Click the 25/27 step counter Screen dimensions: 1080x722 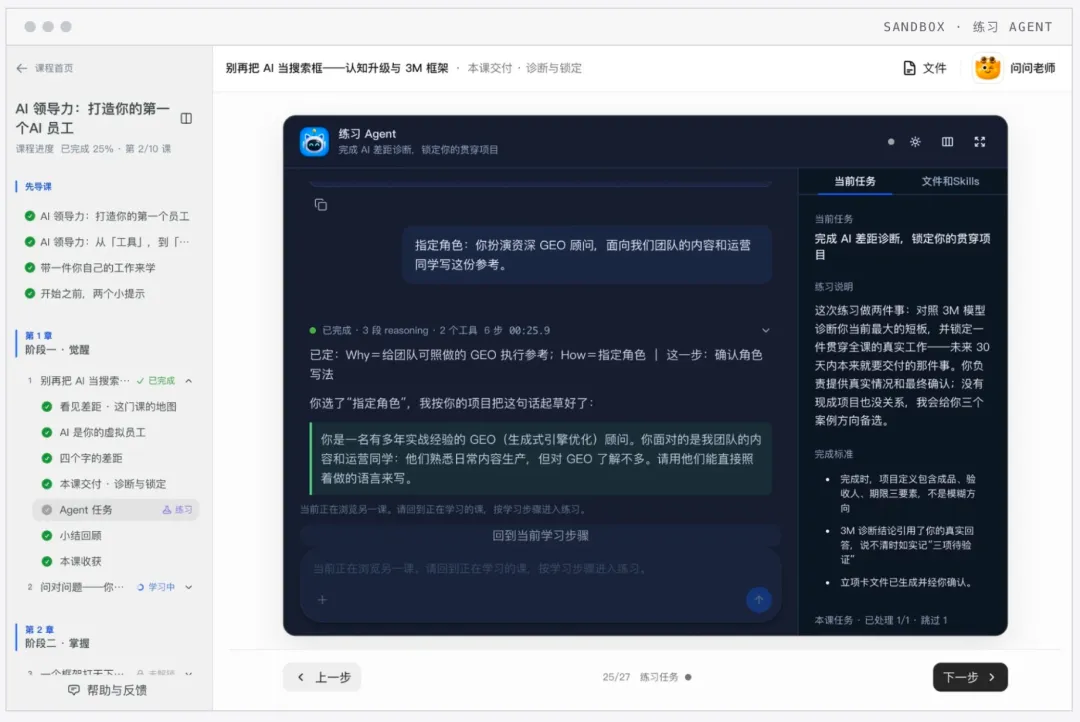pyautogui.click(x=616, y=677)
